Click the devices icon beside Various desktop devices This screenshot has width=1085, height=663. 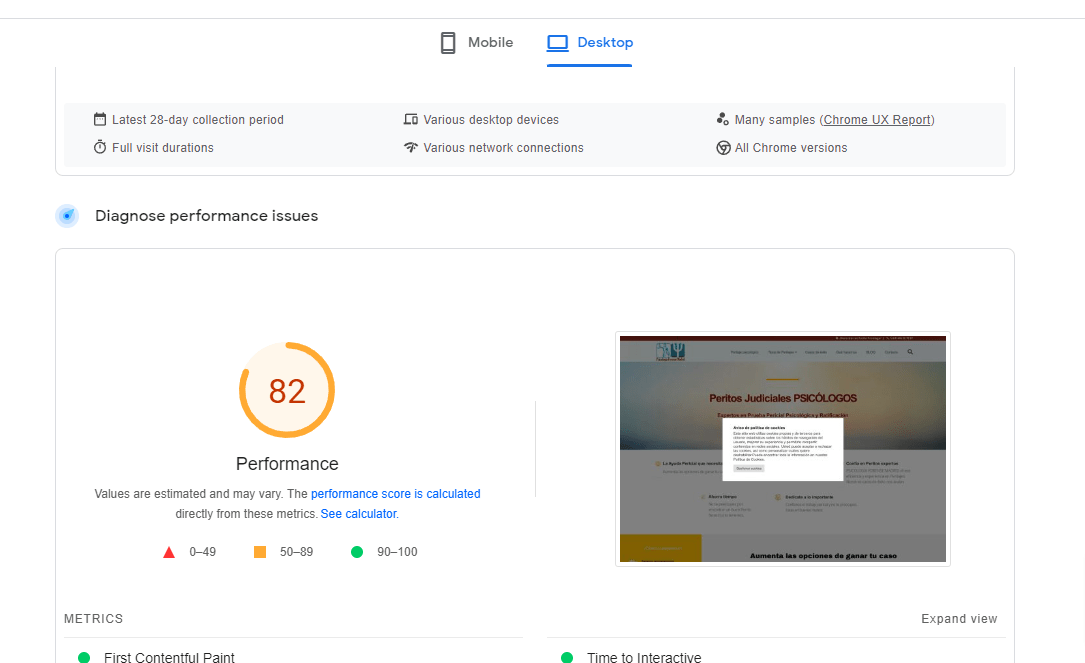[x=410, y=119]
